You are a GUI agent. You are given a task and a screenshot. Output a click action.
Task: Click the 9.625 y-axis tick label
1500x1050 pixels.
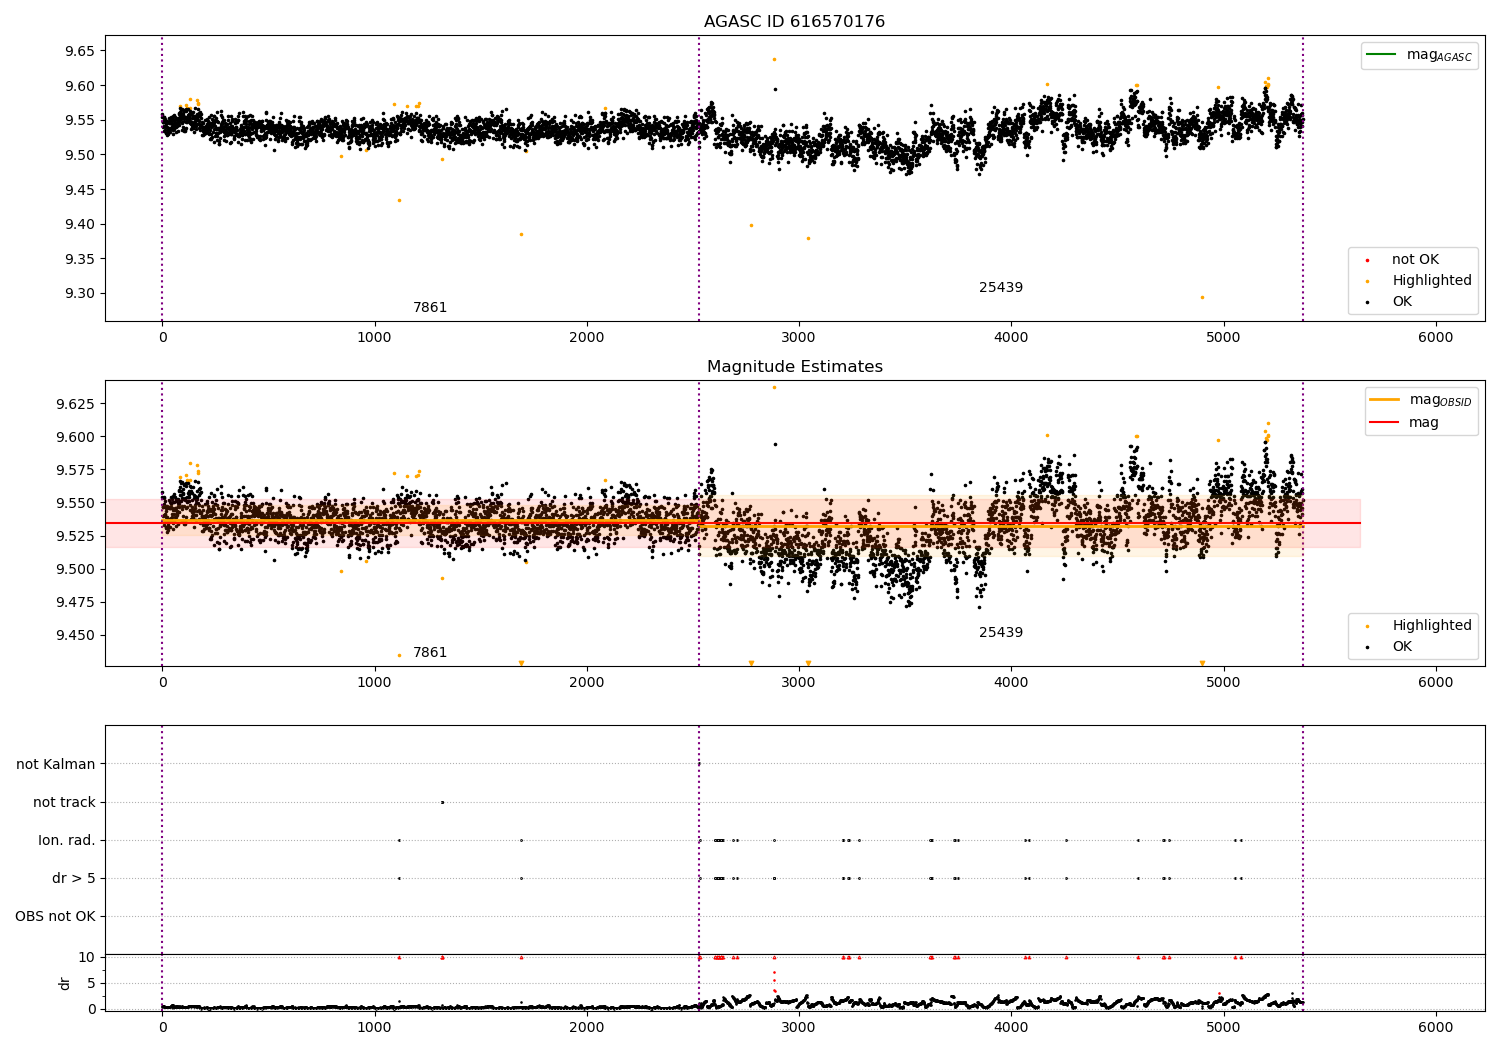[x=75, y=404]
